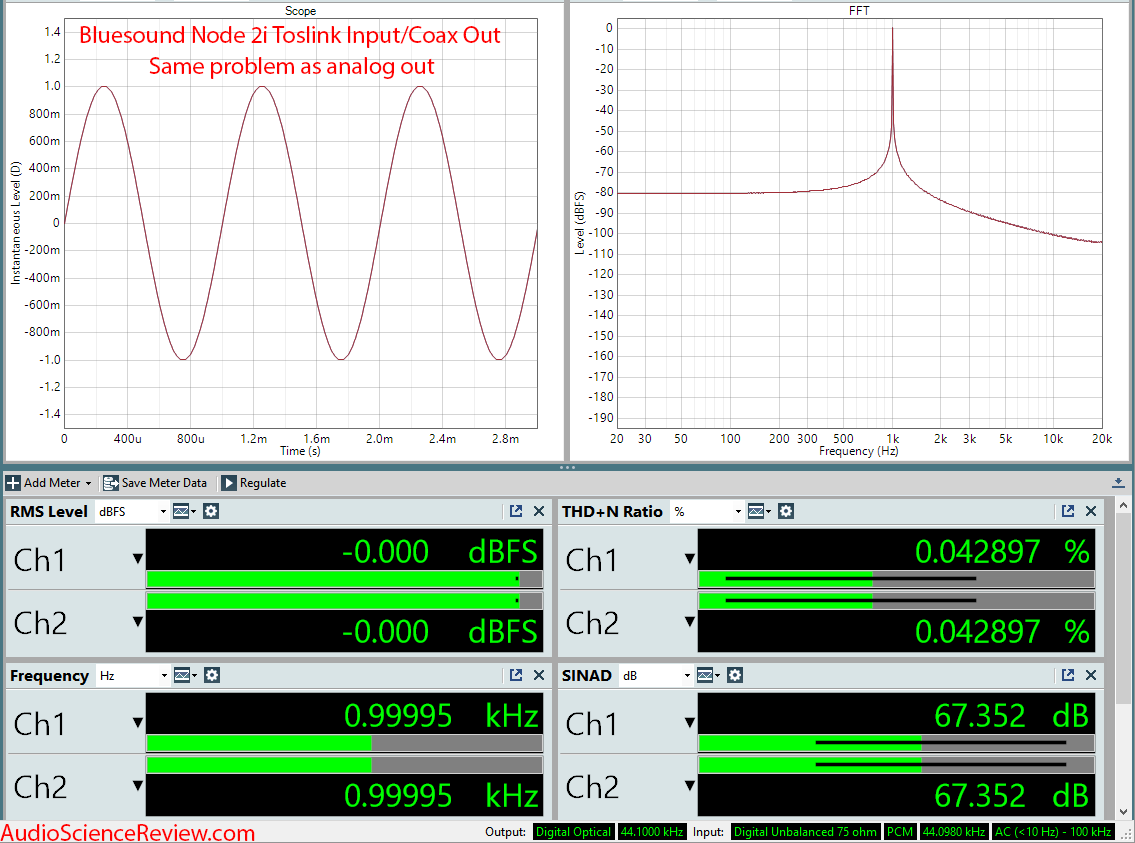Expand THD+N Ratio Ch1 channel arrow
This screenshot has height=843, width=1135.
689,559
